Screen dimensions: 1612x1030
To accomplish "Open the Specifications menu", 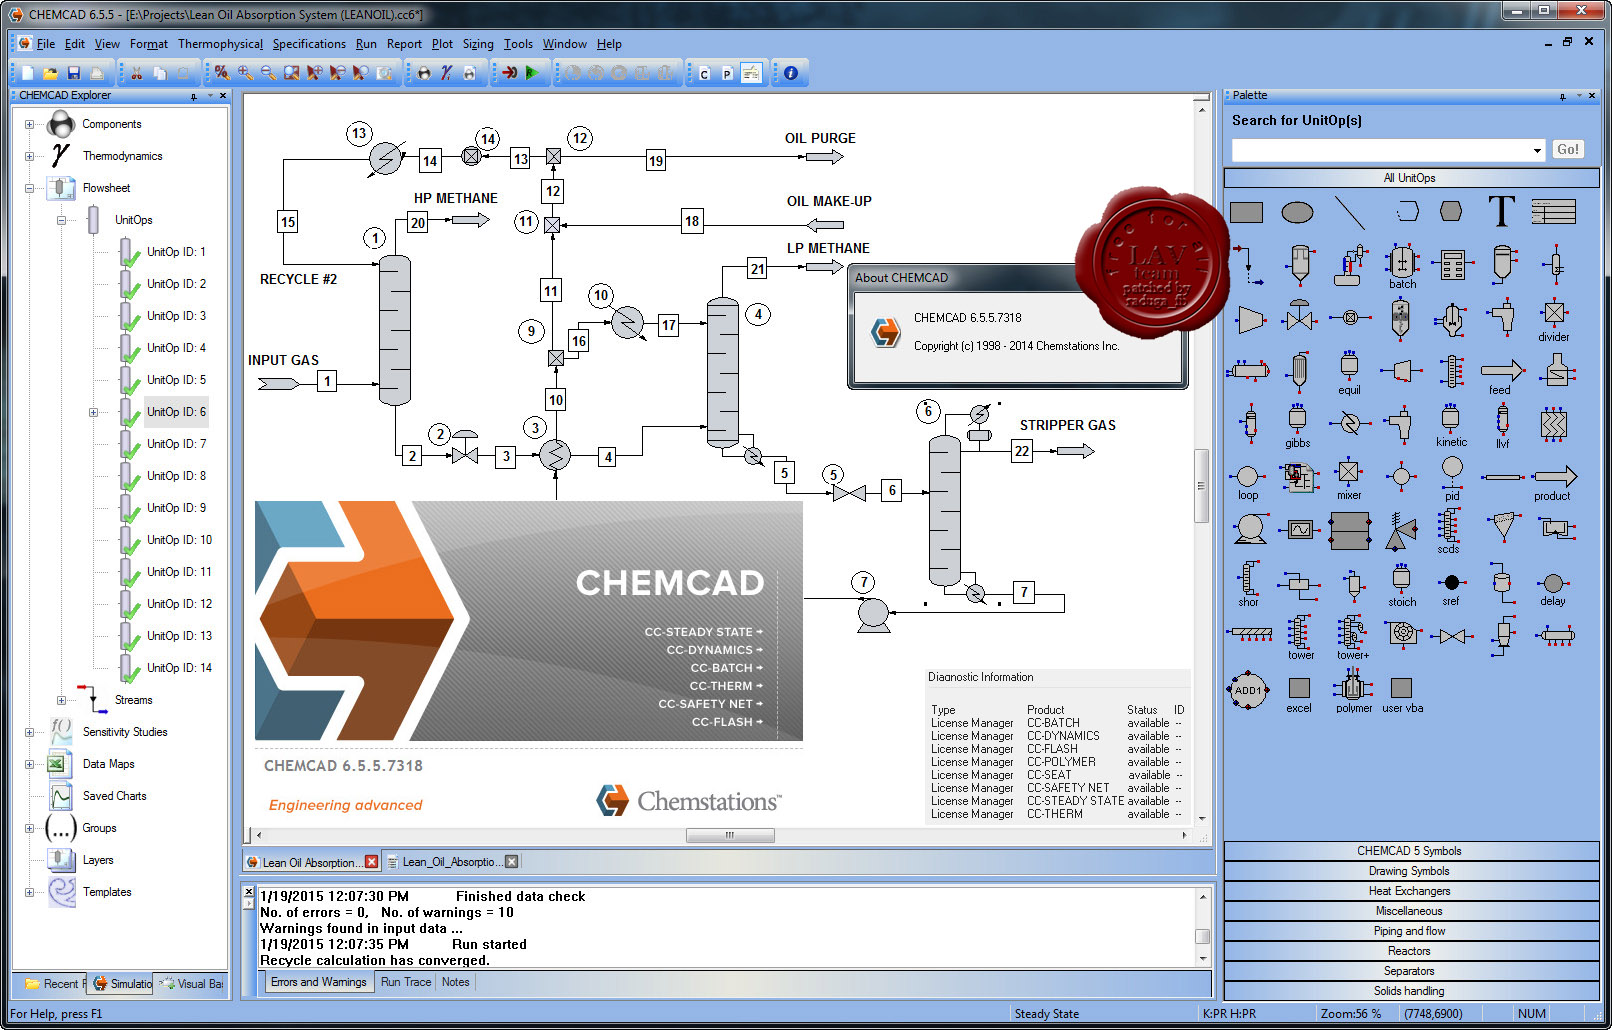I will click(x=309, y=44).
